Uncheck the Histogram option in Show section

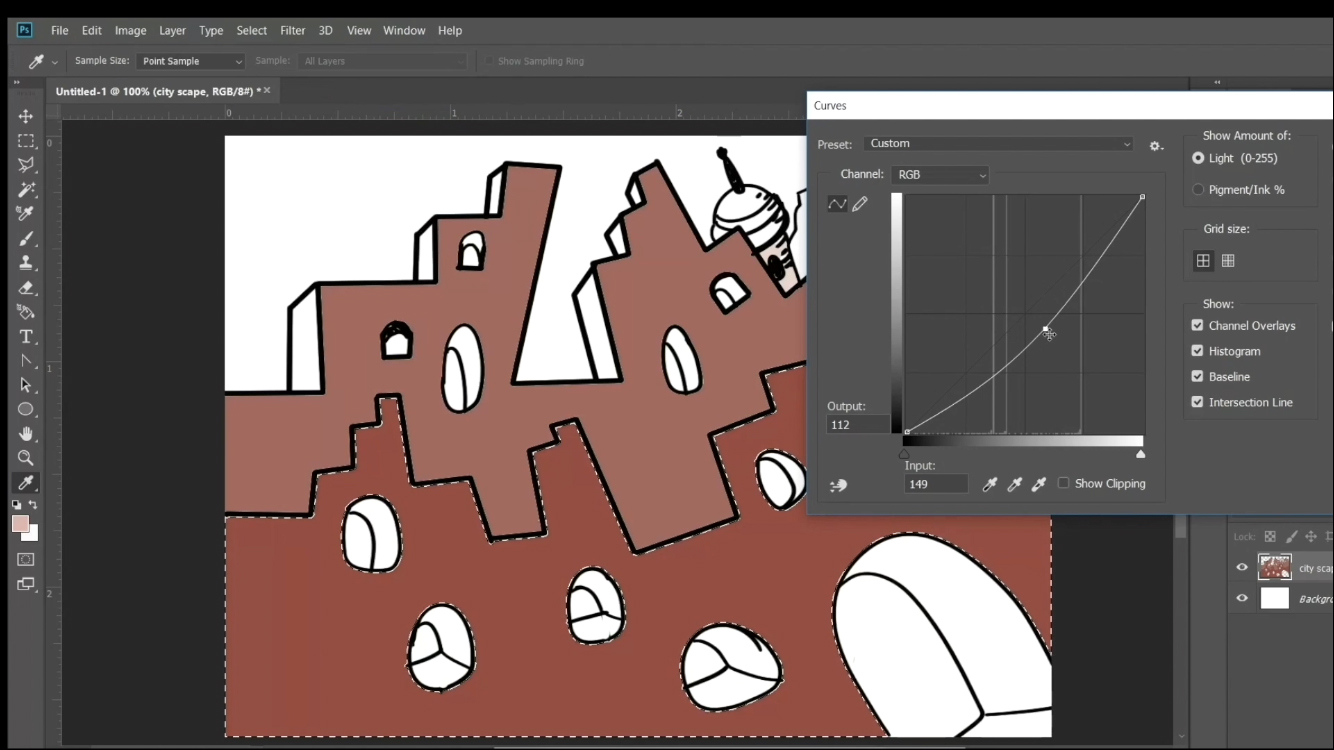(x=1197, y=351)
